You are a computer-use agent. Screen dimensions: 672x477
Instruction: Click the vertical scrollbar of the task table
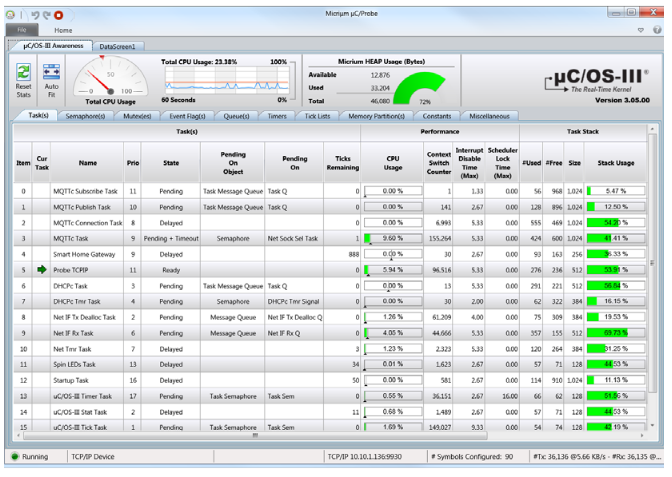[x=652, y=261]
